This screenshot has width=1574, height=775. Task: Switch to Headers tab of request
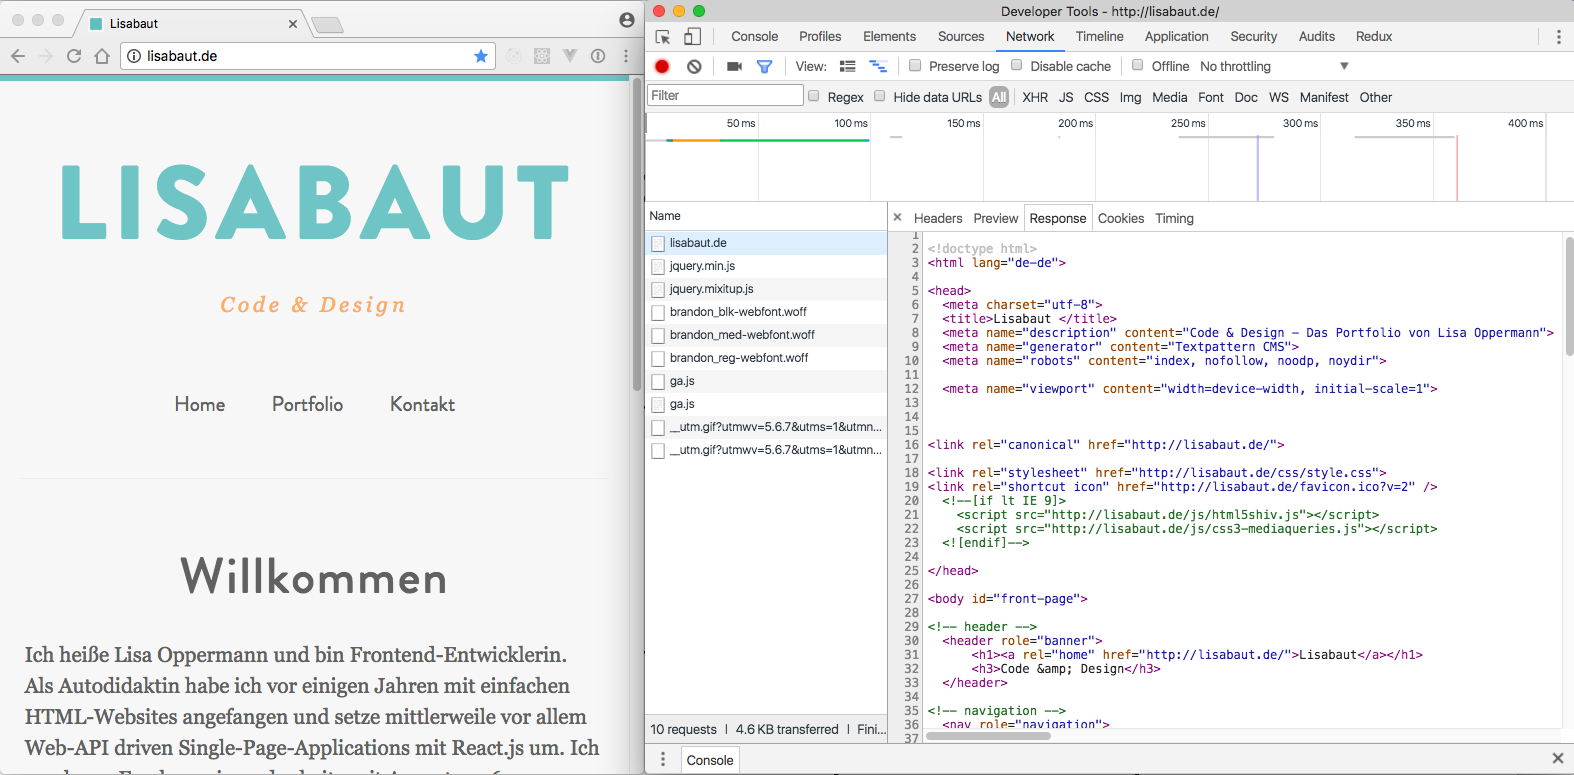coord(938,218)
